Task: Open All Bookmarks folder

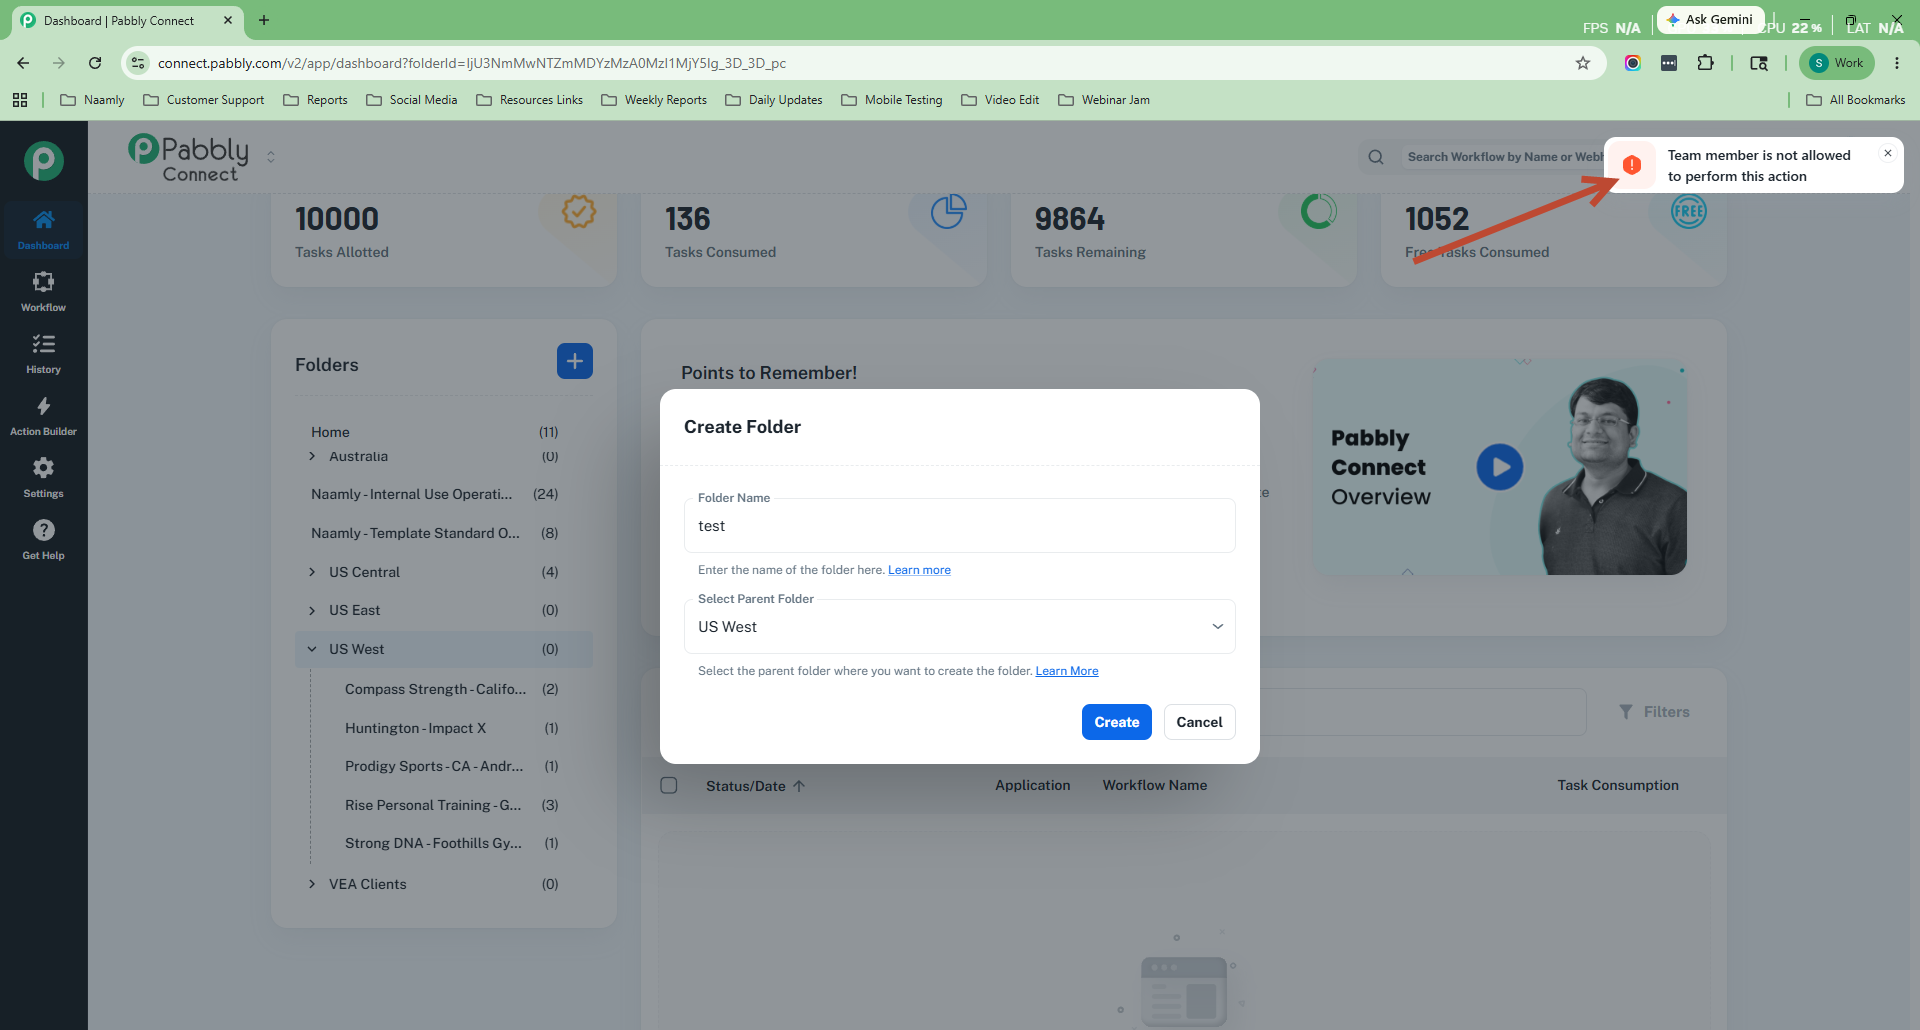Action: click(1856, 100)
